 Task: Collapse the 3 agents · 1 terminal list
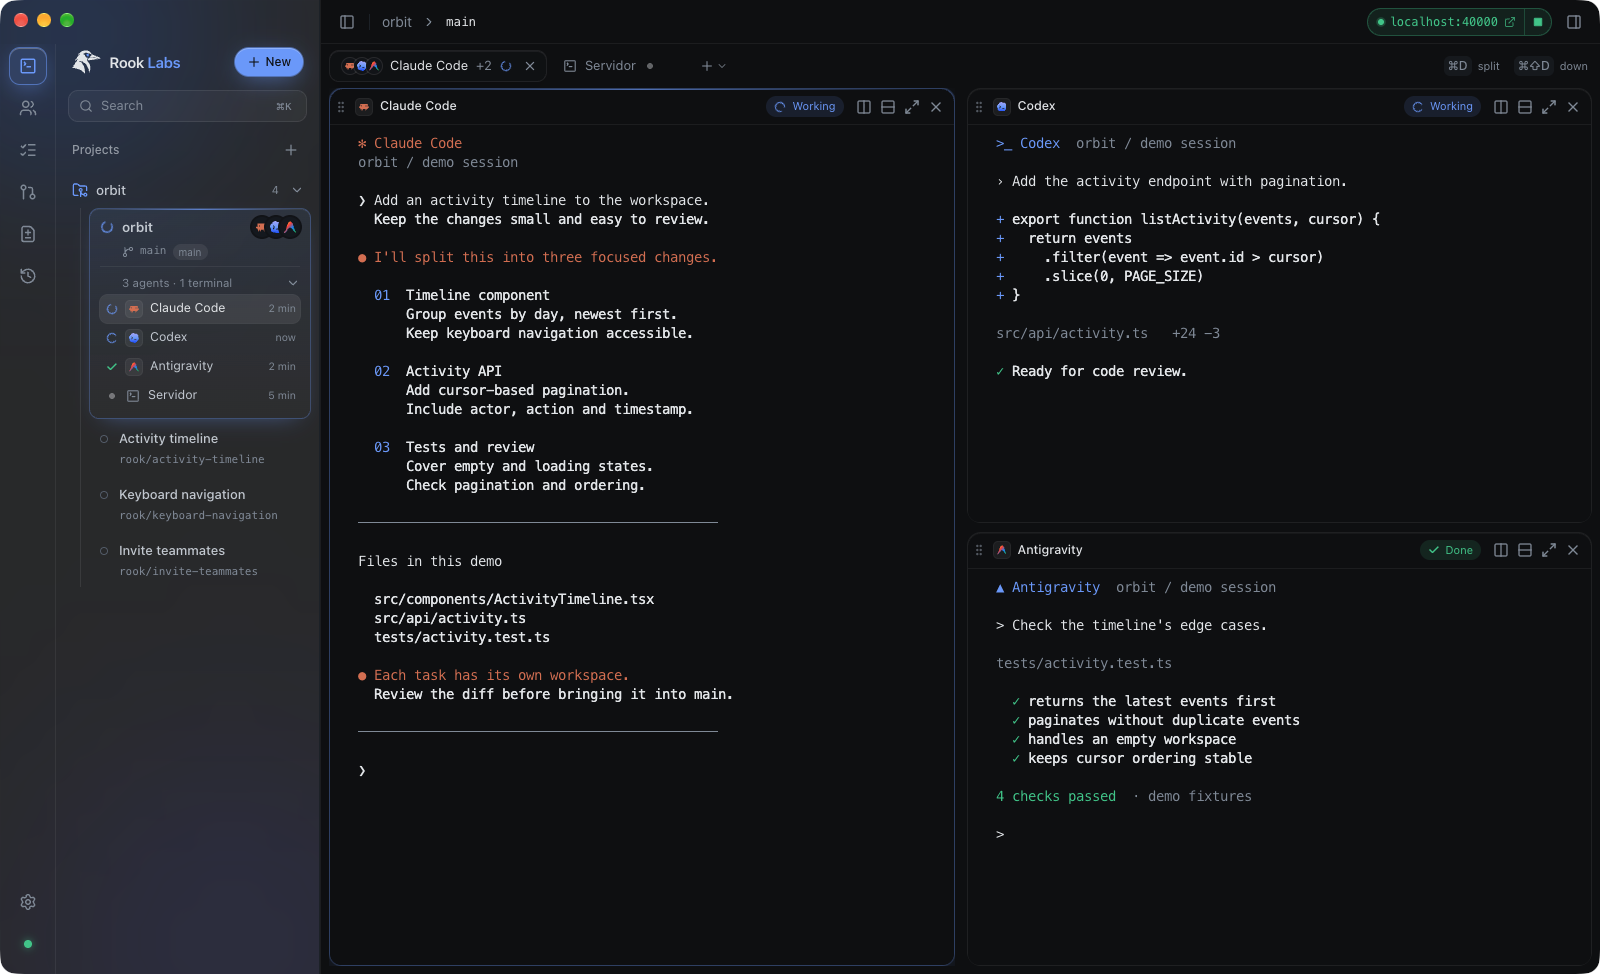click(293, 283)
